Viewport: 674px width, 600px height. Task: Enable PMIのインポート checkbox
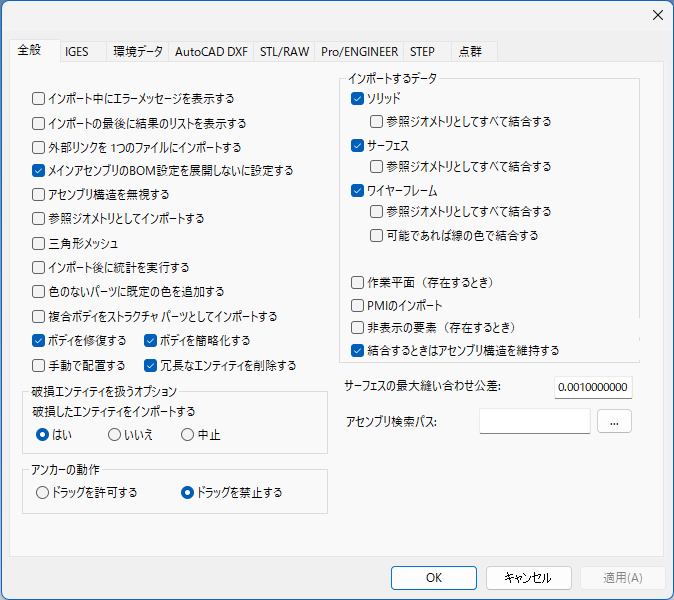tap(357, 306)
